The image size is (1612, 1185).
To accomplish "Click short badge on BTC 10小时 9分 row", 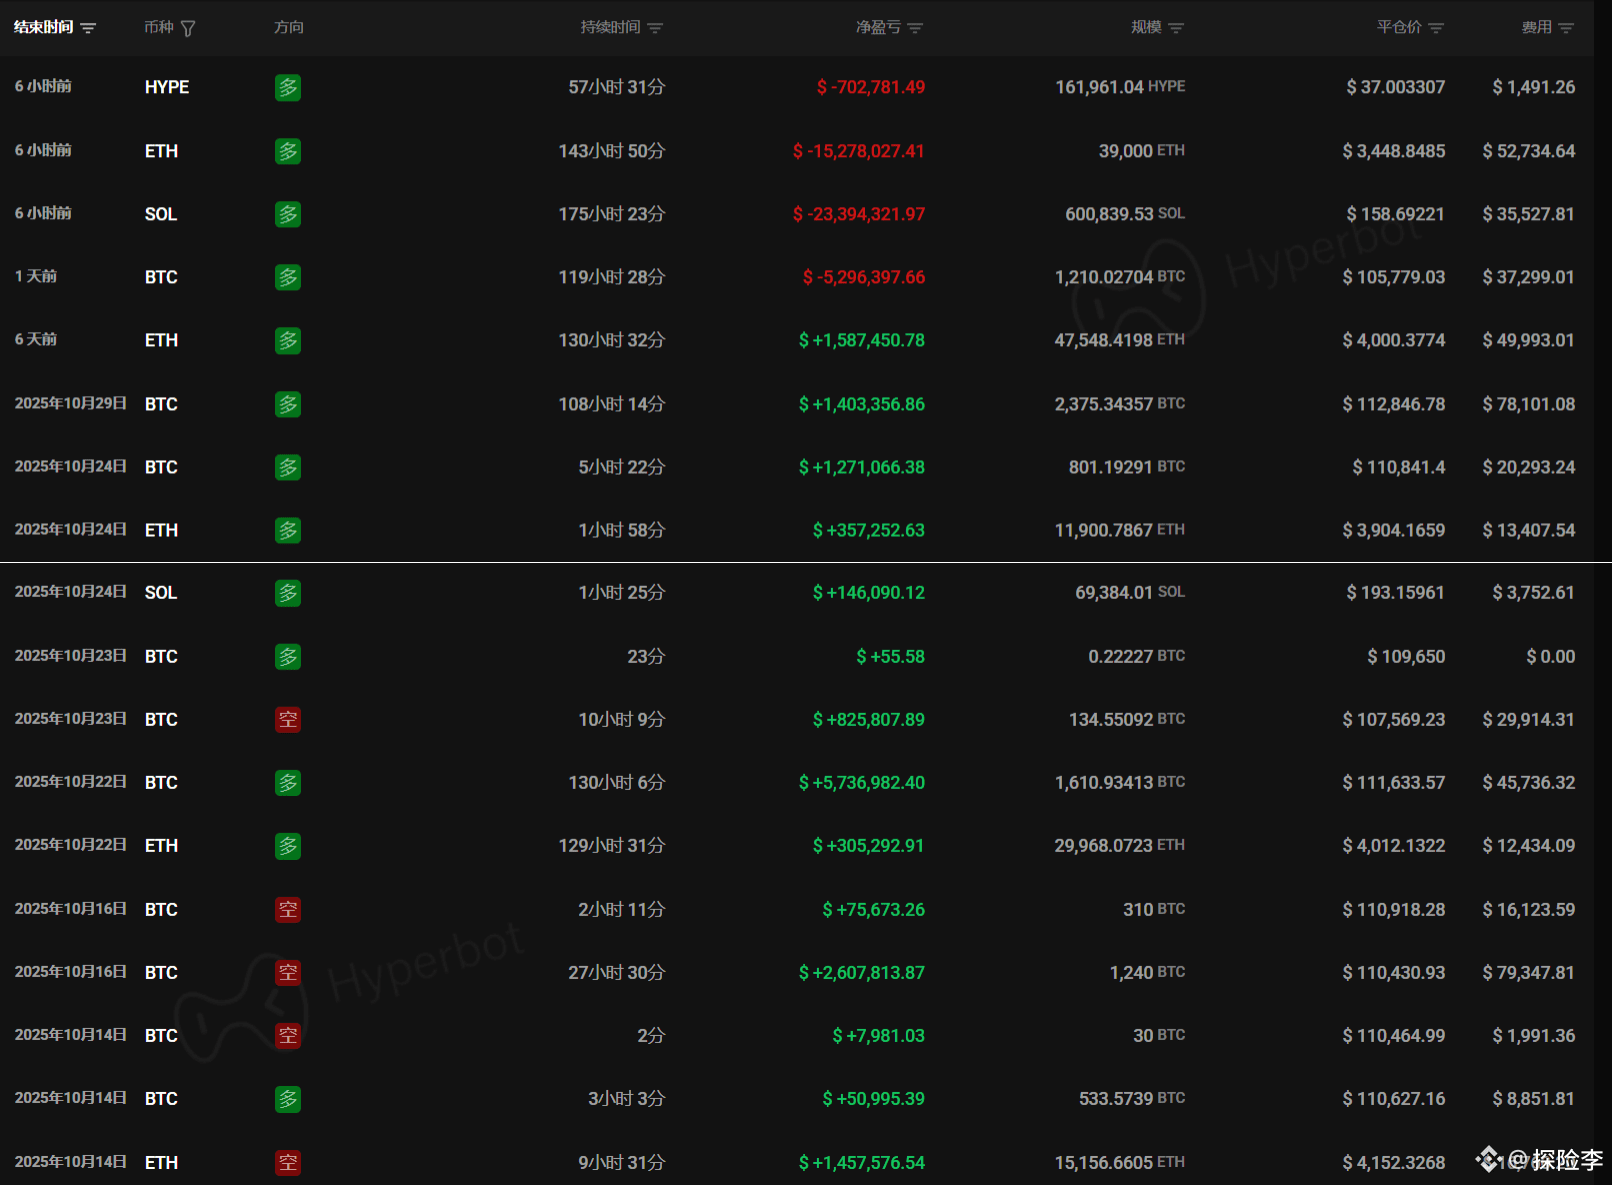I will [x=288, y=719].
